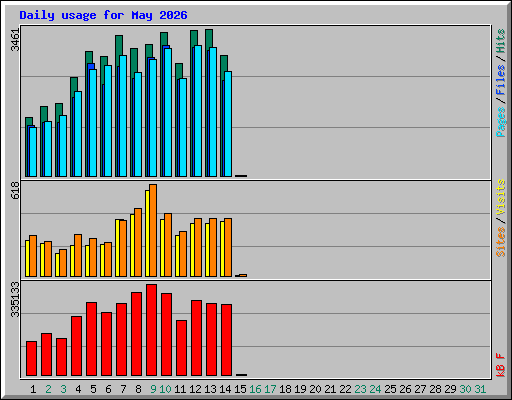512x400 pixels.
Task: Click day 31 on the x-axis
Action: coord(480,389)
